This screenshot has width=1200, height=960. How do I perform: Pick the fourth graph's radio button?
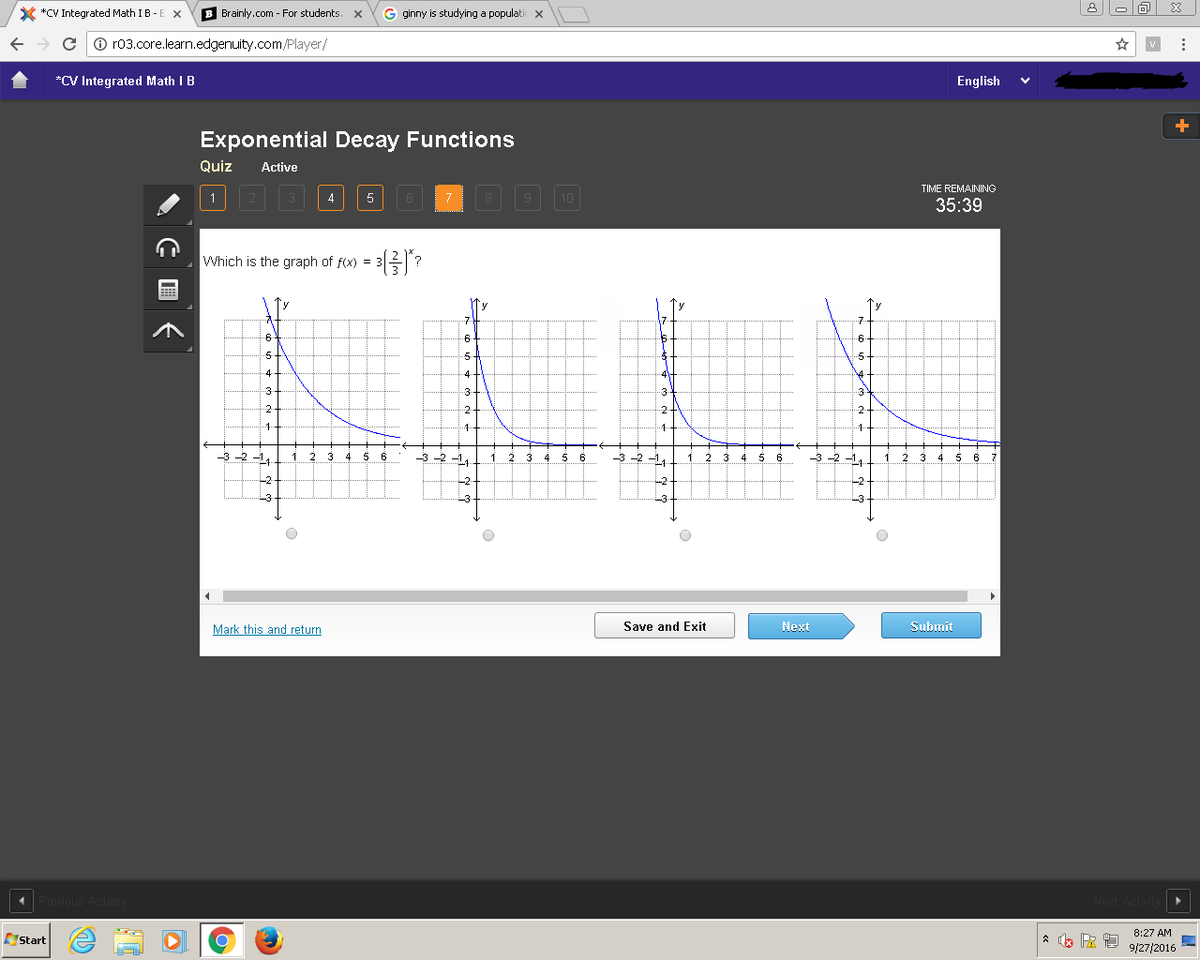[x=882, y=534]
